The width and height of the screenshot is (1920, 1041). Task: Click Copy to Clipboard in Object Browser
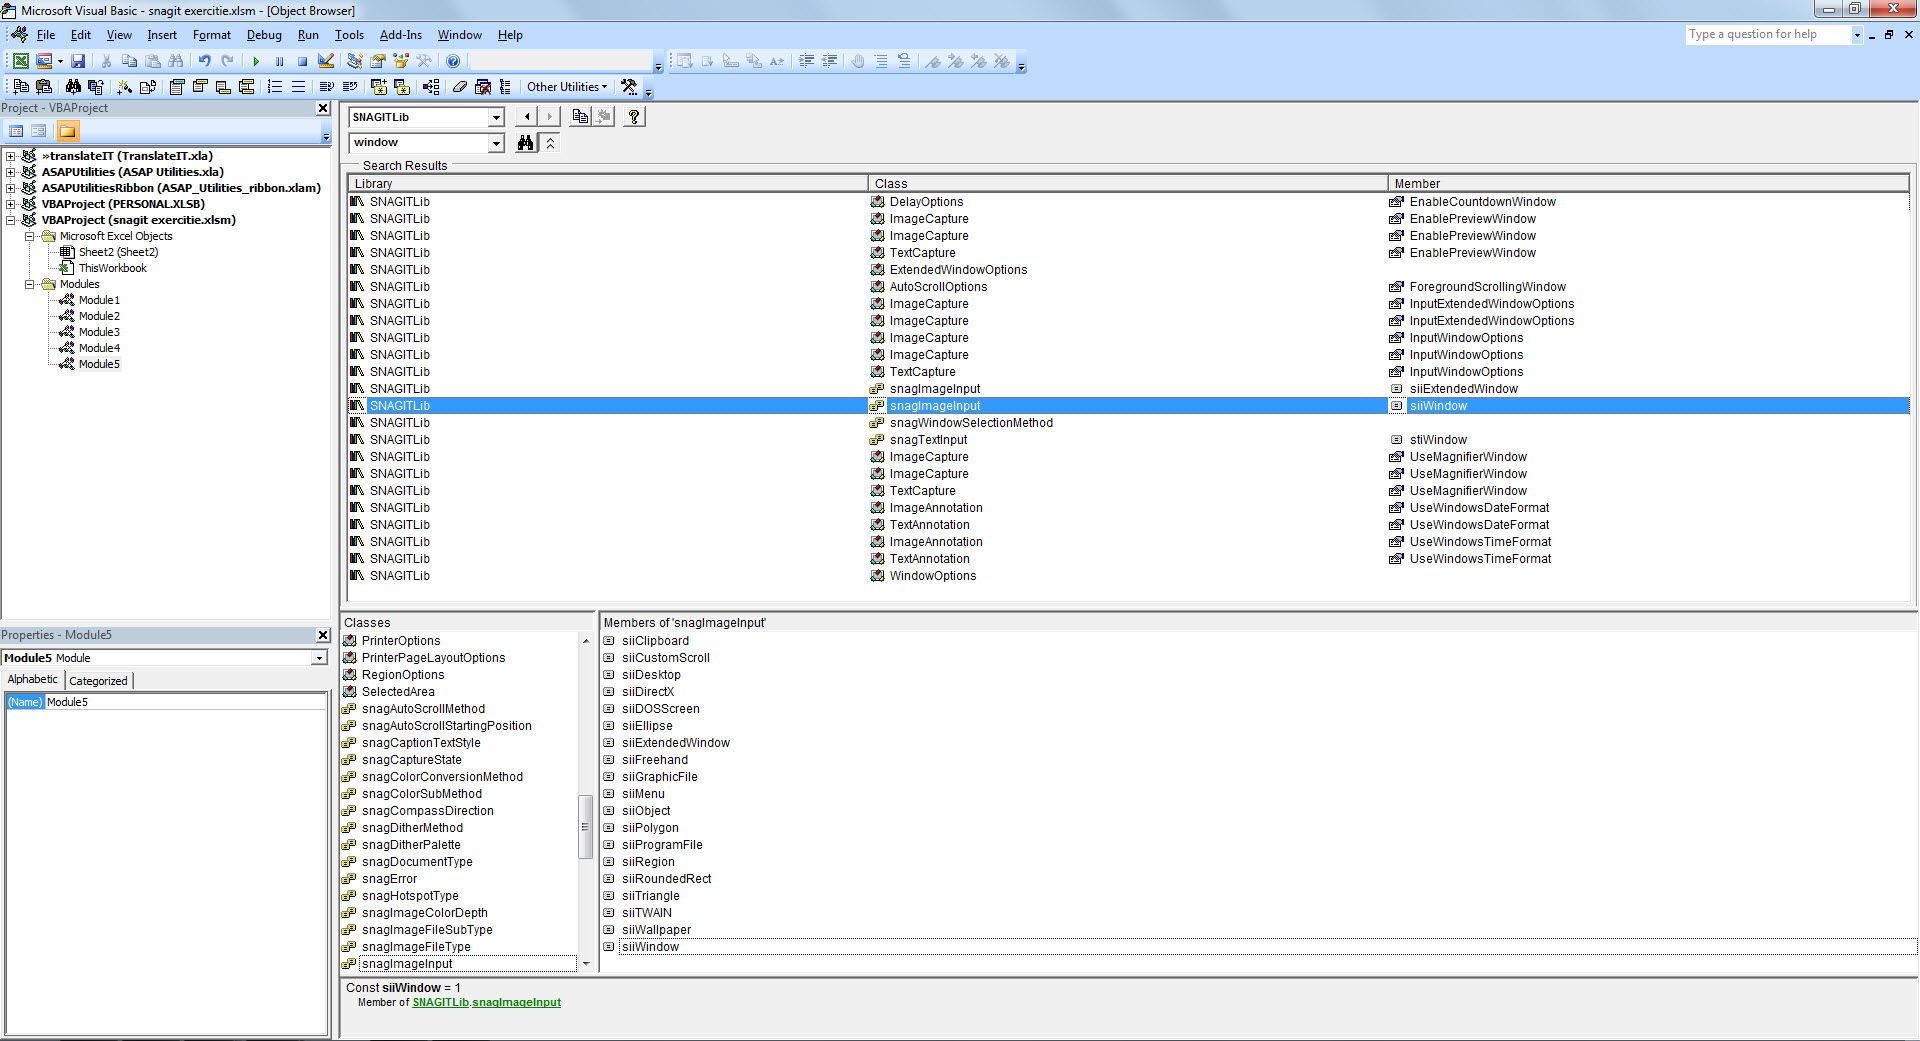click(580, 117)
